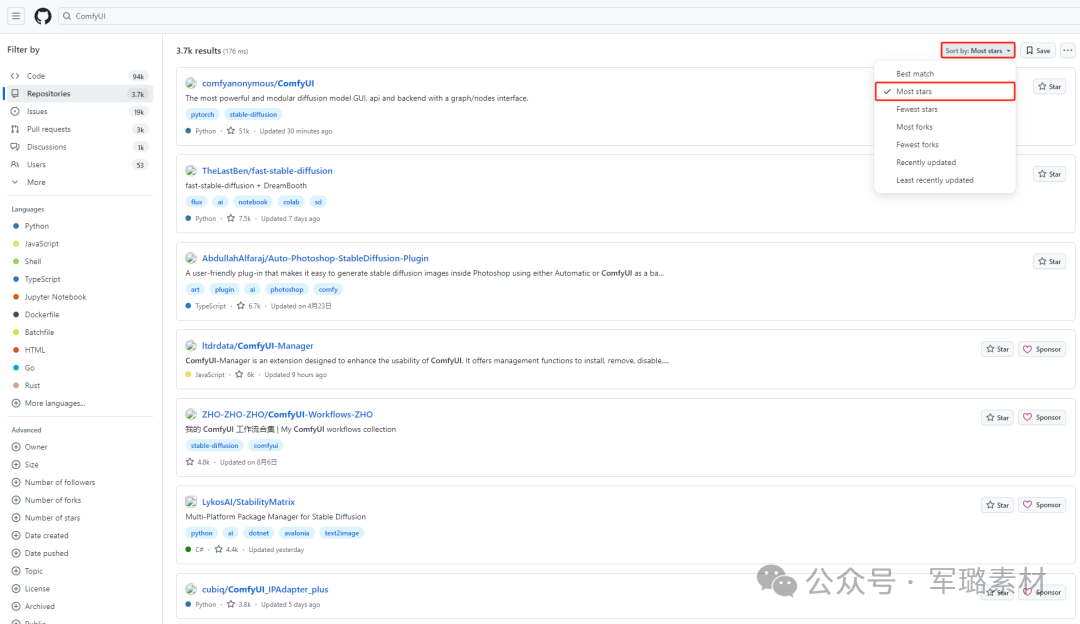Open ZHO-ZHO-ZHO/ComfyUI-Workflows-ZHO repository
Viewport: 1080px width, 624px height.
(x=287, y=415)
